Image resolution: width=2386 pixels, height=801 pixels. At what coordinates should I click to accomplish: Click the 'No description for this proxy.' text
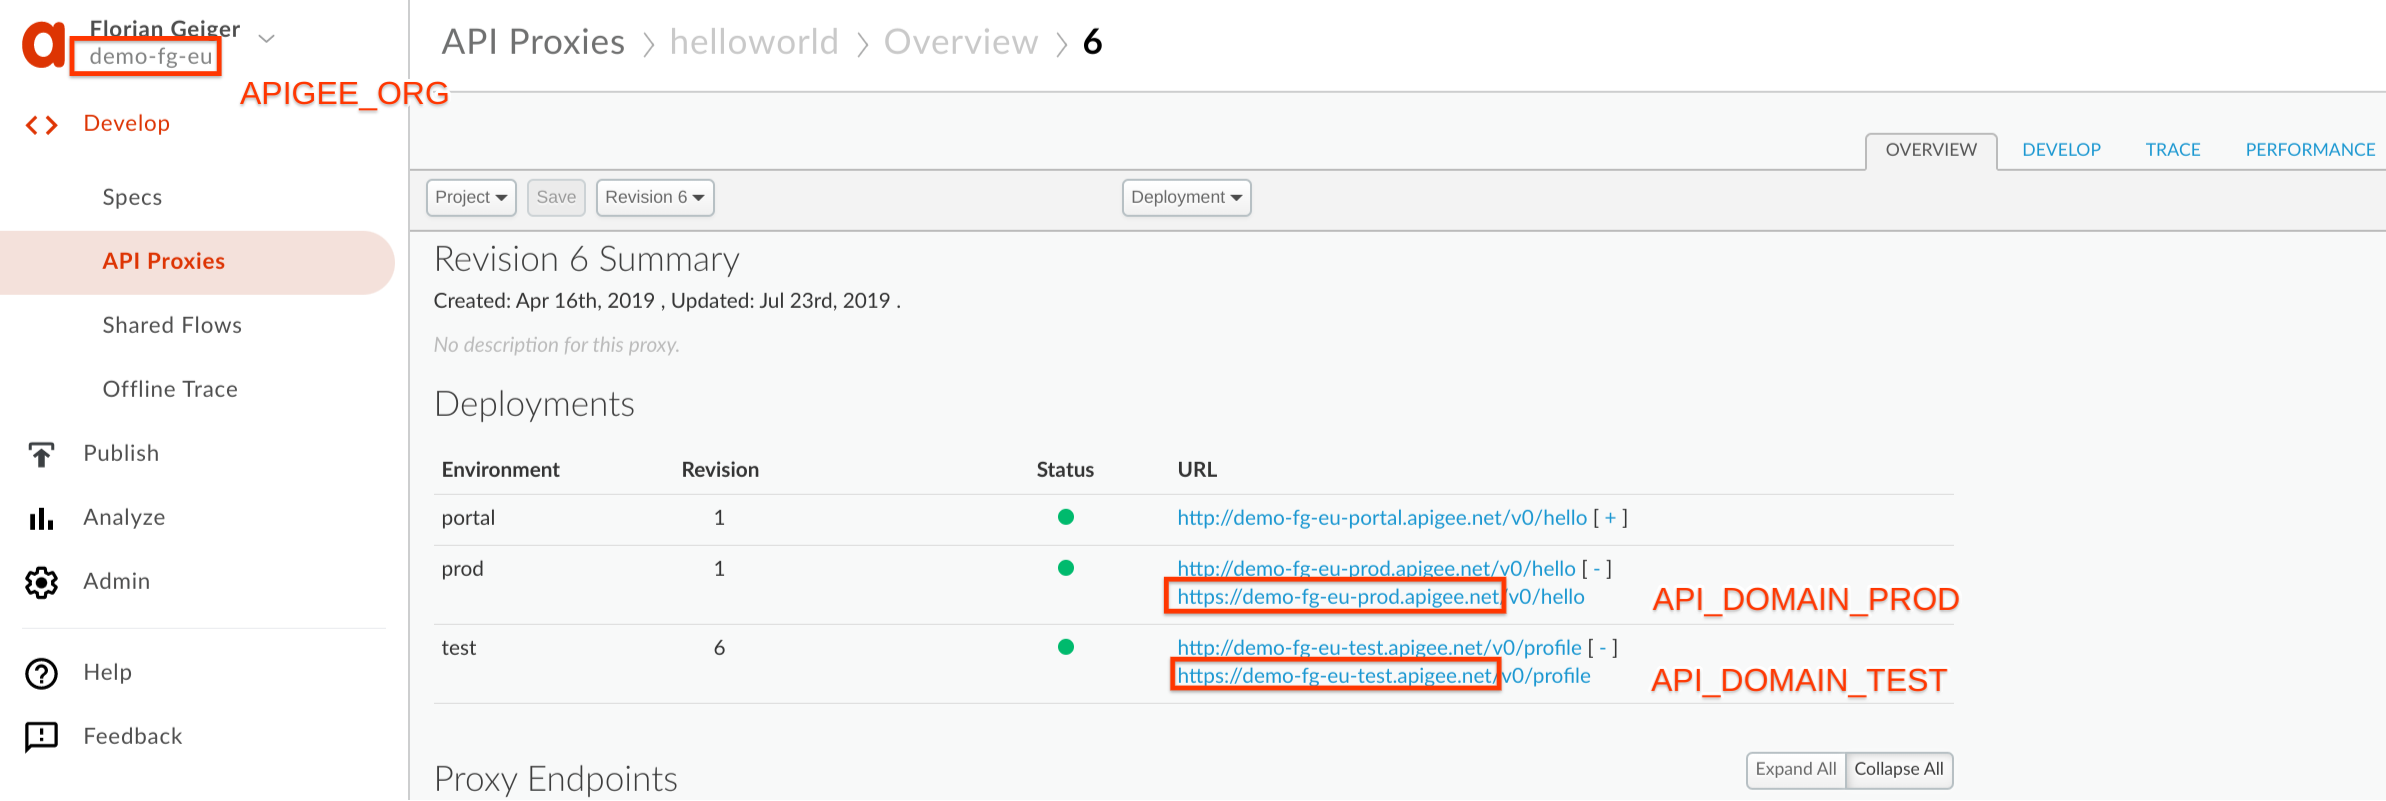pyautogui.click(x=556, y=345)
